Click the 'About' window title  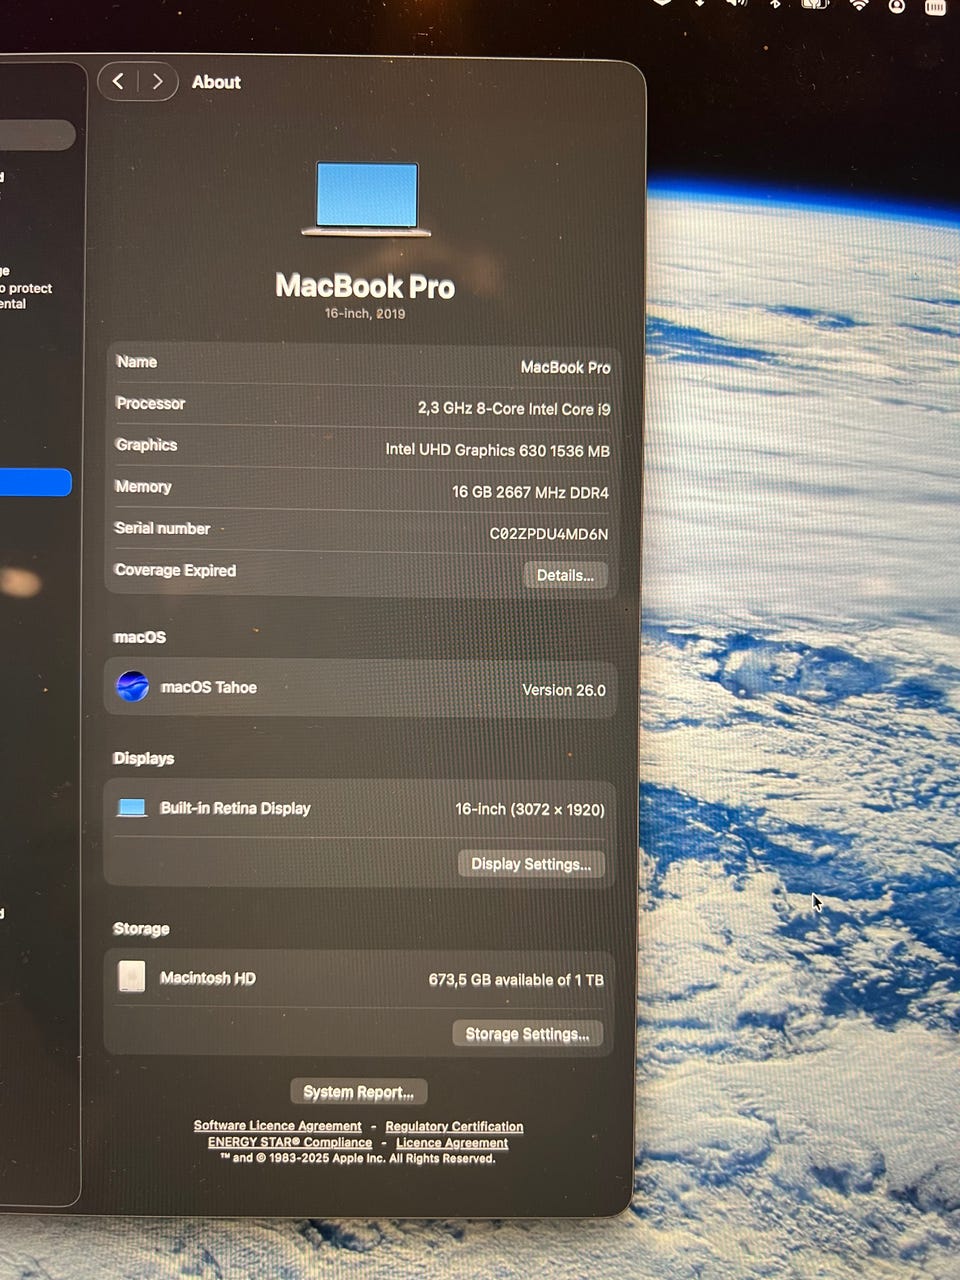[x=216, y=82]
